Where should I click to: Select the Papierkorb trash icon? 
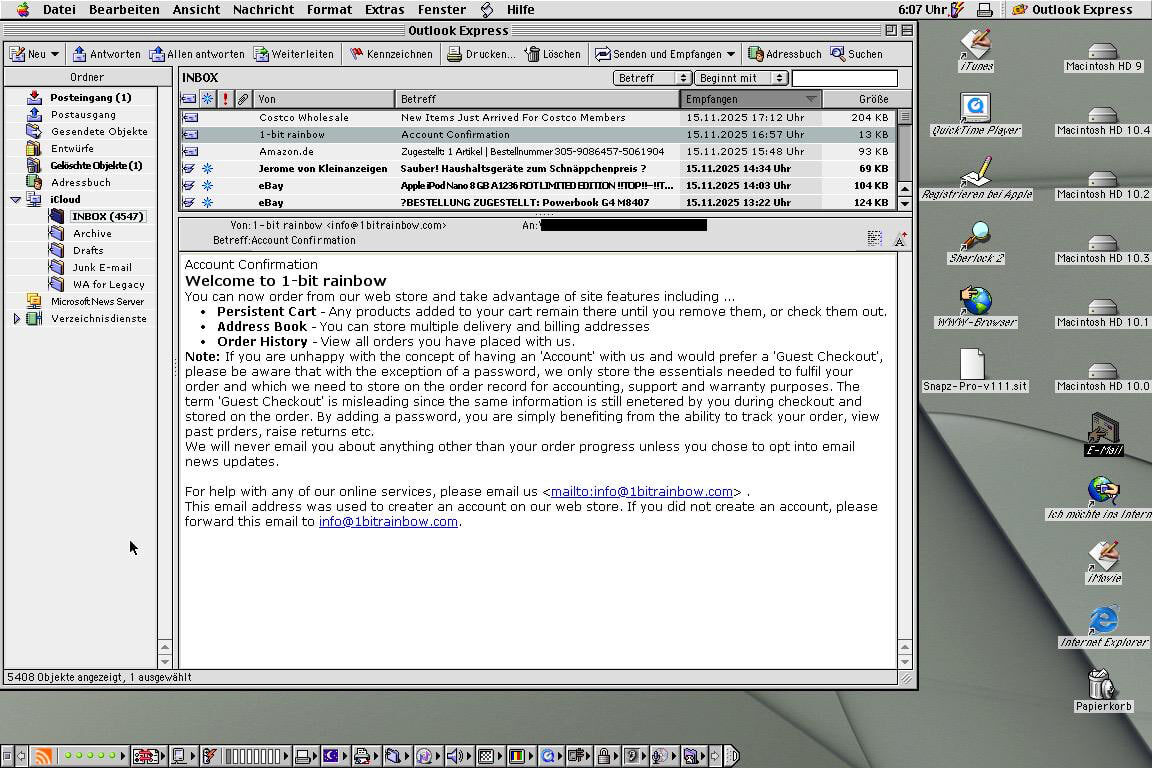(1103, 691)
